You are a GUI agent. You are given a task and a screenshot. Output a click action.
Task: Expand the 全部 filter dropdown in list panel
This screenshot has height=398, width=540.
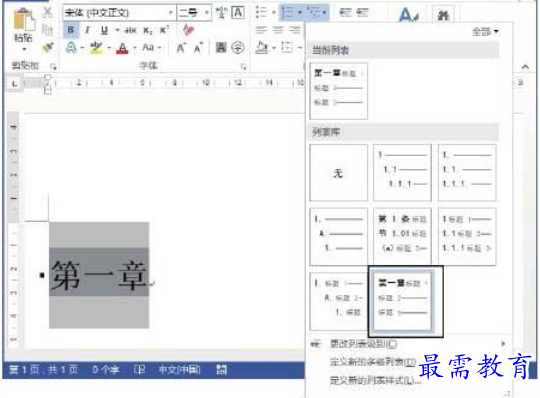pyautogui.click(x=486, y=32)
